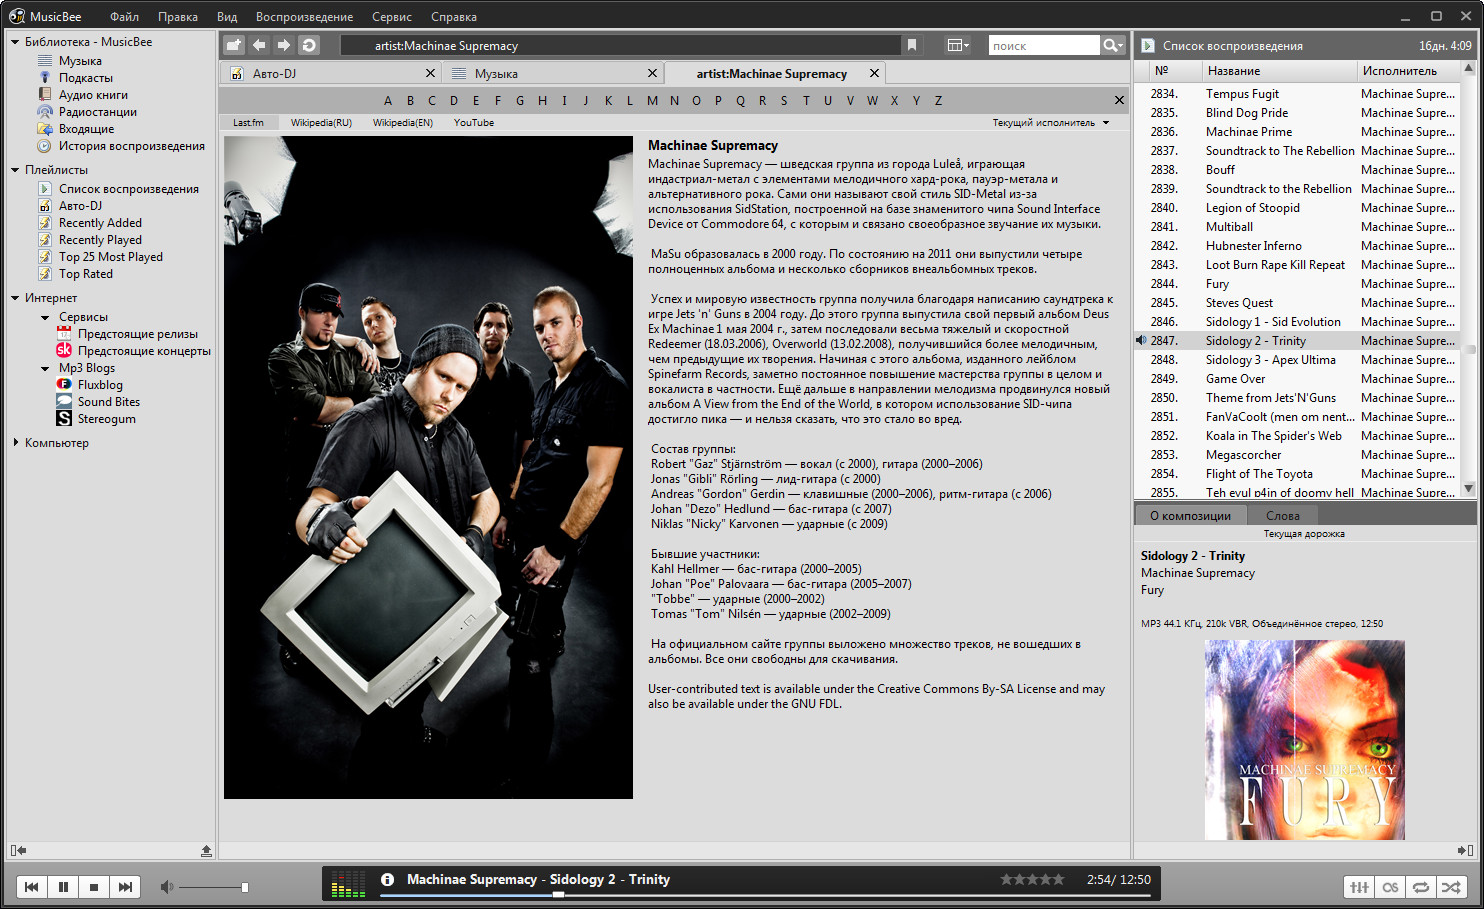Image resolution: width=1484 pixels, height=909 pixels.
Task: Open the Wikipedia(EN) source link
Action: tap(403, 123)
